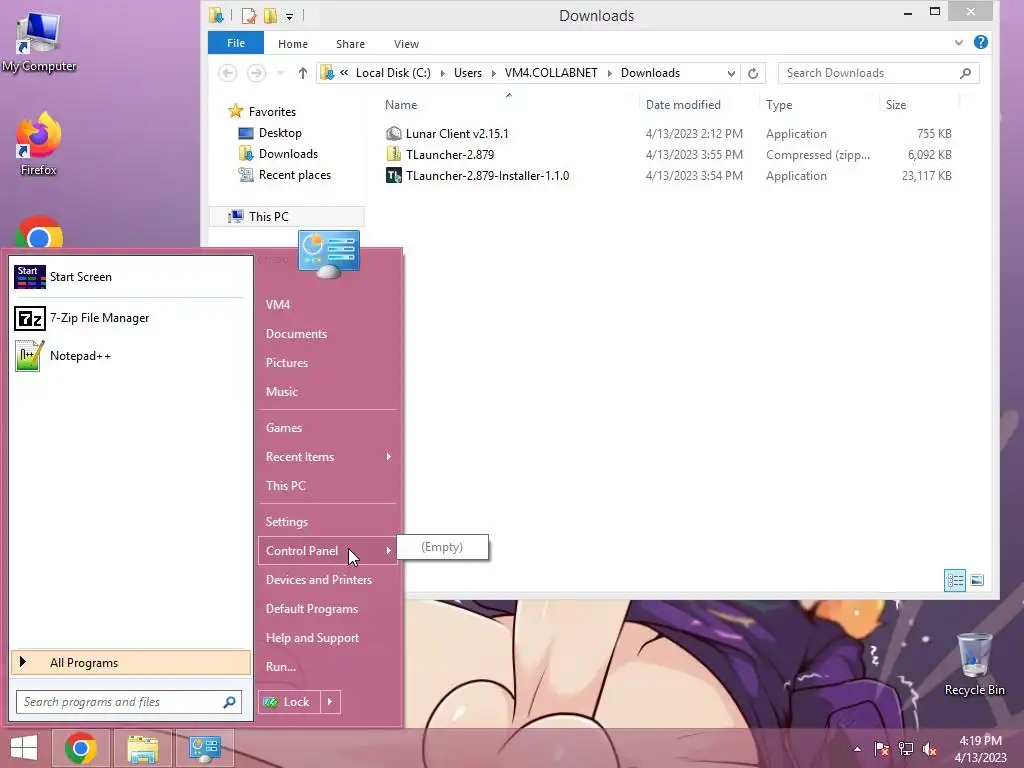Open Control Panel menu entry
The width and height of the screenshot is (1024, 768).
[x=327, y=551]
